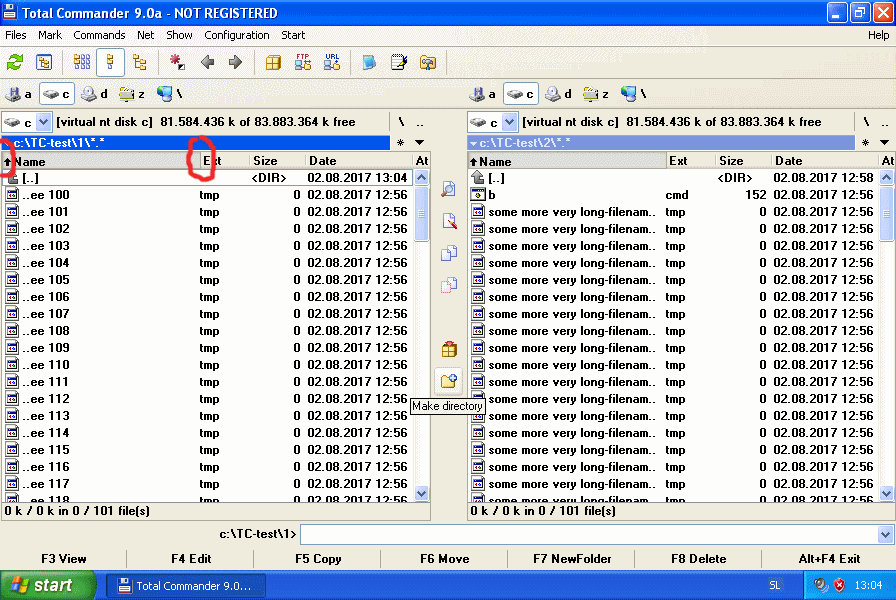Click the left panel scrollbar down arrow
The image size is (896, 600).
pyautogui.click(x=422, y=493)
